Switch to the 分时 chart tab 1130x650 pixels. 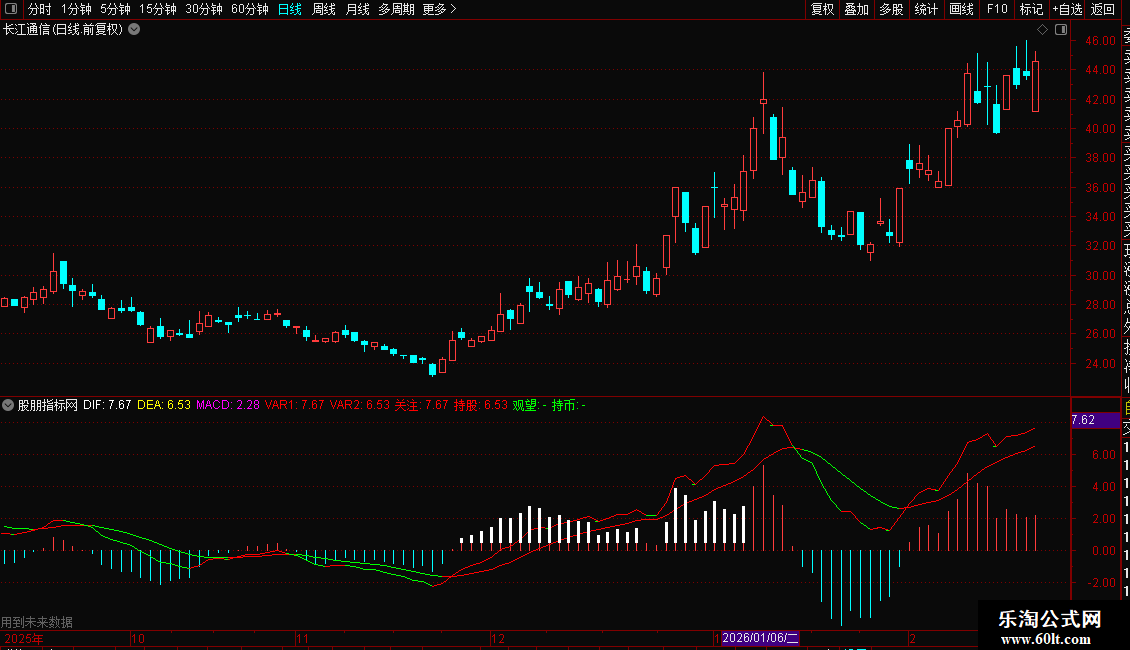click(x=40, y=9)
